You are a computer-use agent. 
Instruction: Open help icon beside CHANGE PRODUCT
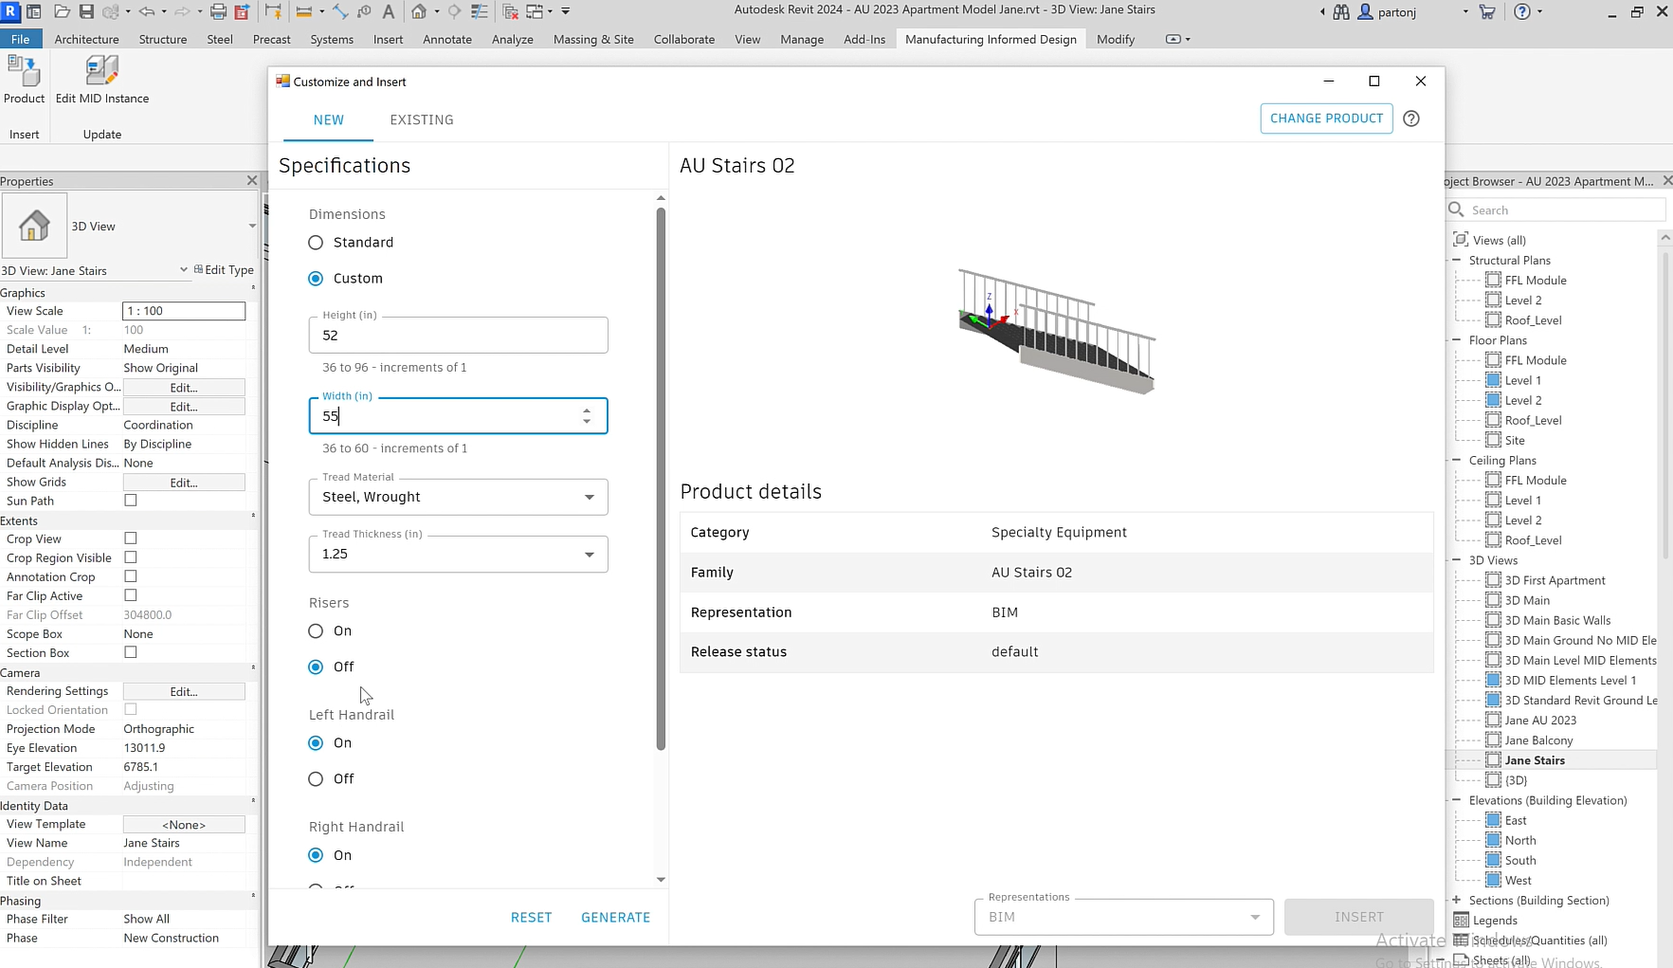point(1411,118)
